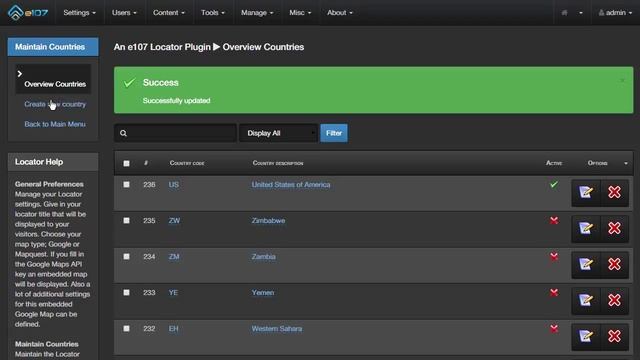Click the Locator Help panel heading
640x360 pixels.
point(53,162)
